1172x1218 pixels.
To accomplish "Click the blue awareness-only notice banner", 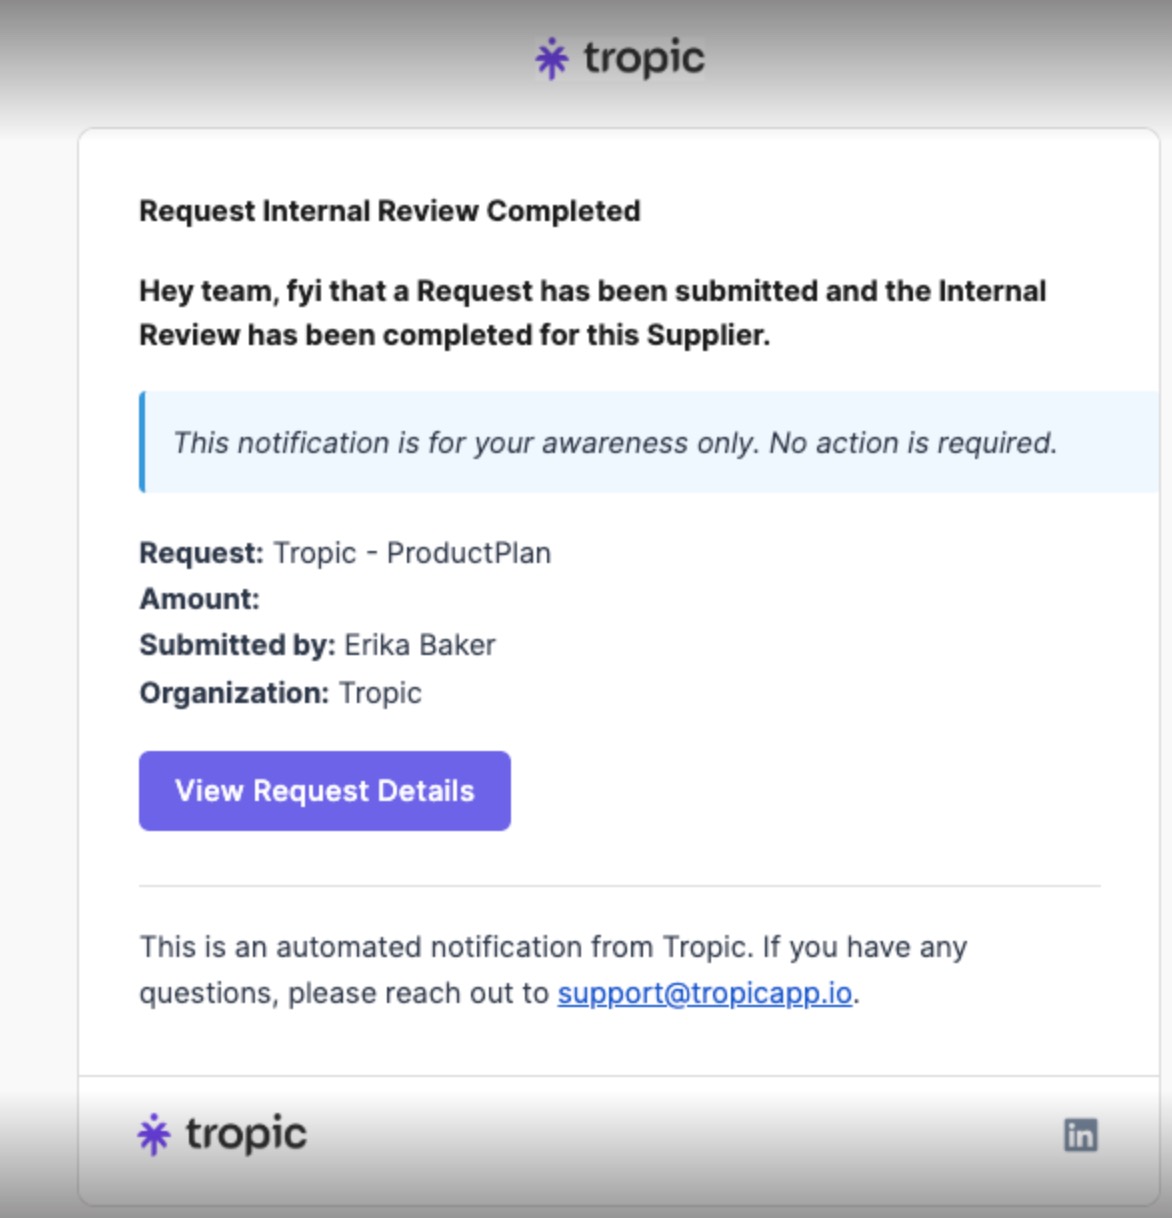I will (615, 442).
